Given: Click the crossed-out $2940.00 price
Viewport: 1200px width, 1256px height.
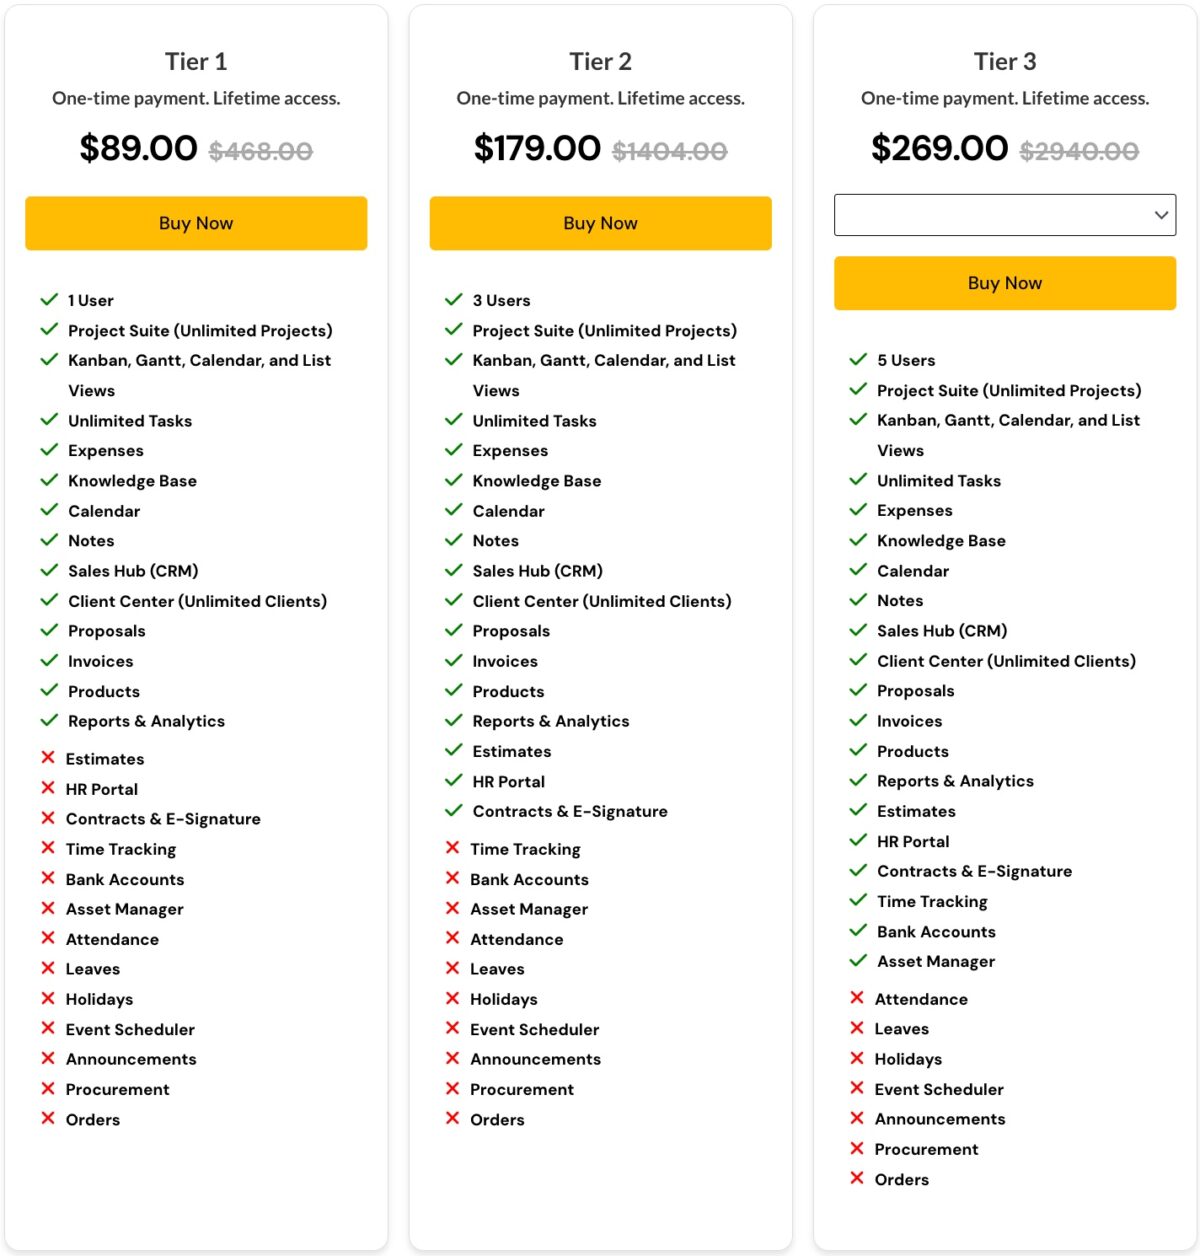Looking at the screenshot, I should (1078, 151).
